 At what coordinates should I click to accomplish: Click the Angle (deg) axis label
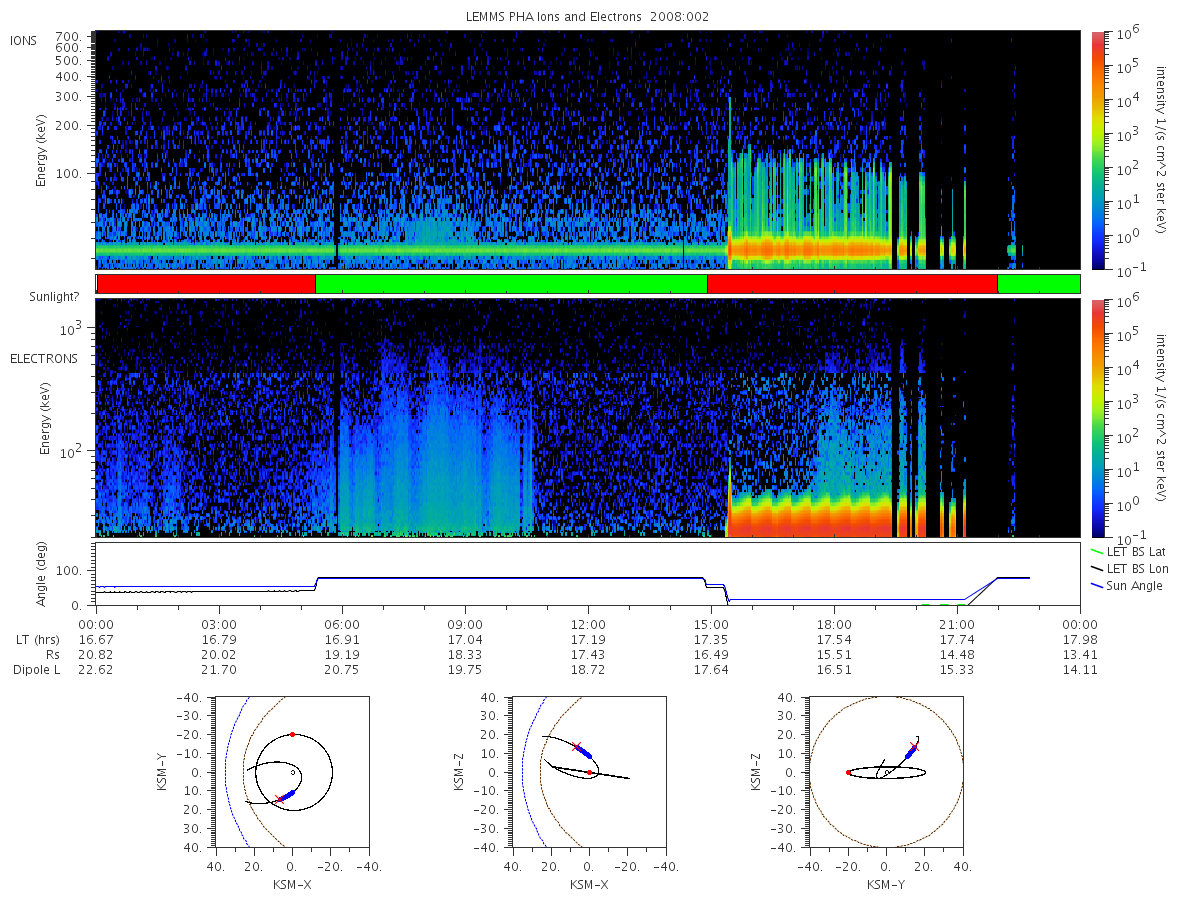[x=45, y=573]
